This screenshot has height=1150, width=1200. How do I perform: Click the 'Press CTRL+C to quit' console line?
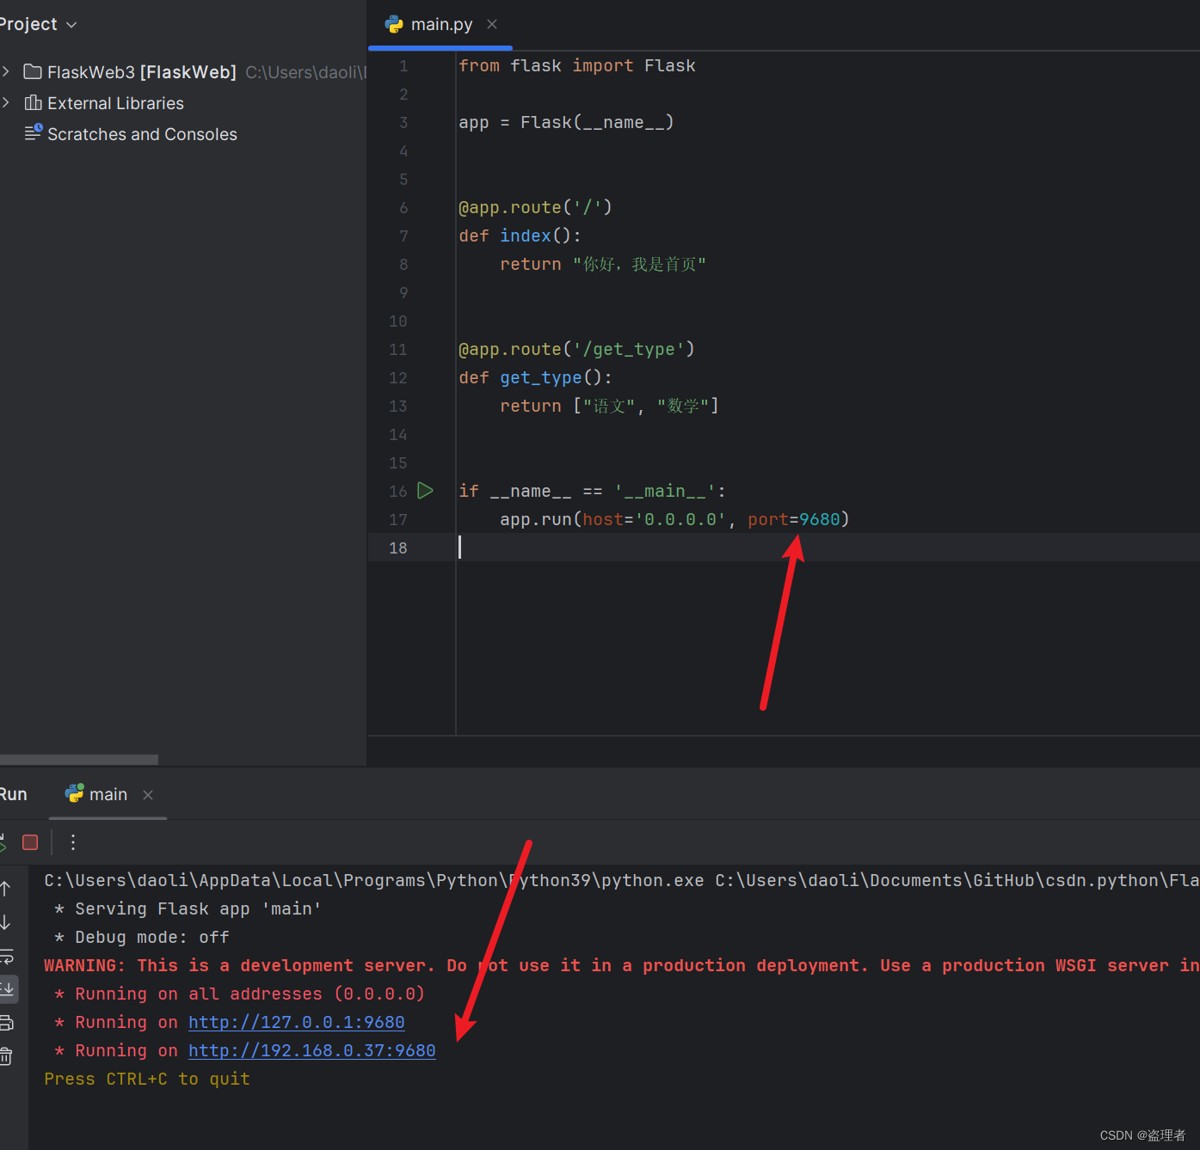coord(147,1079)
